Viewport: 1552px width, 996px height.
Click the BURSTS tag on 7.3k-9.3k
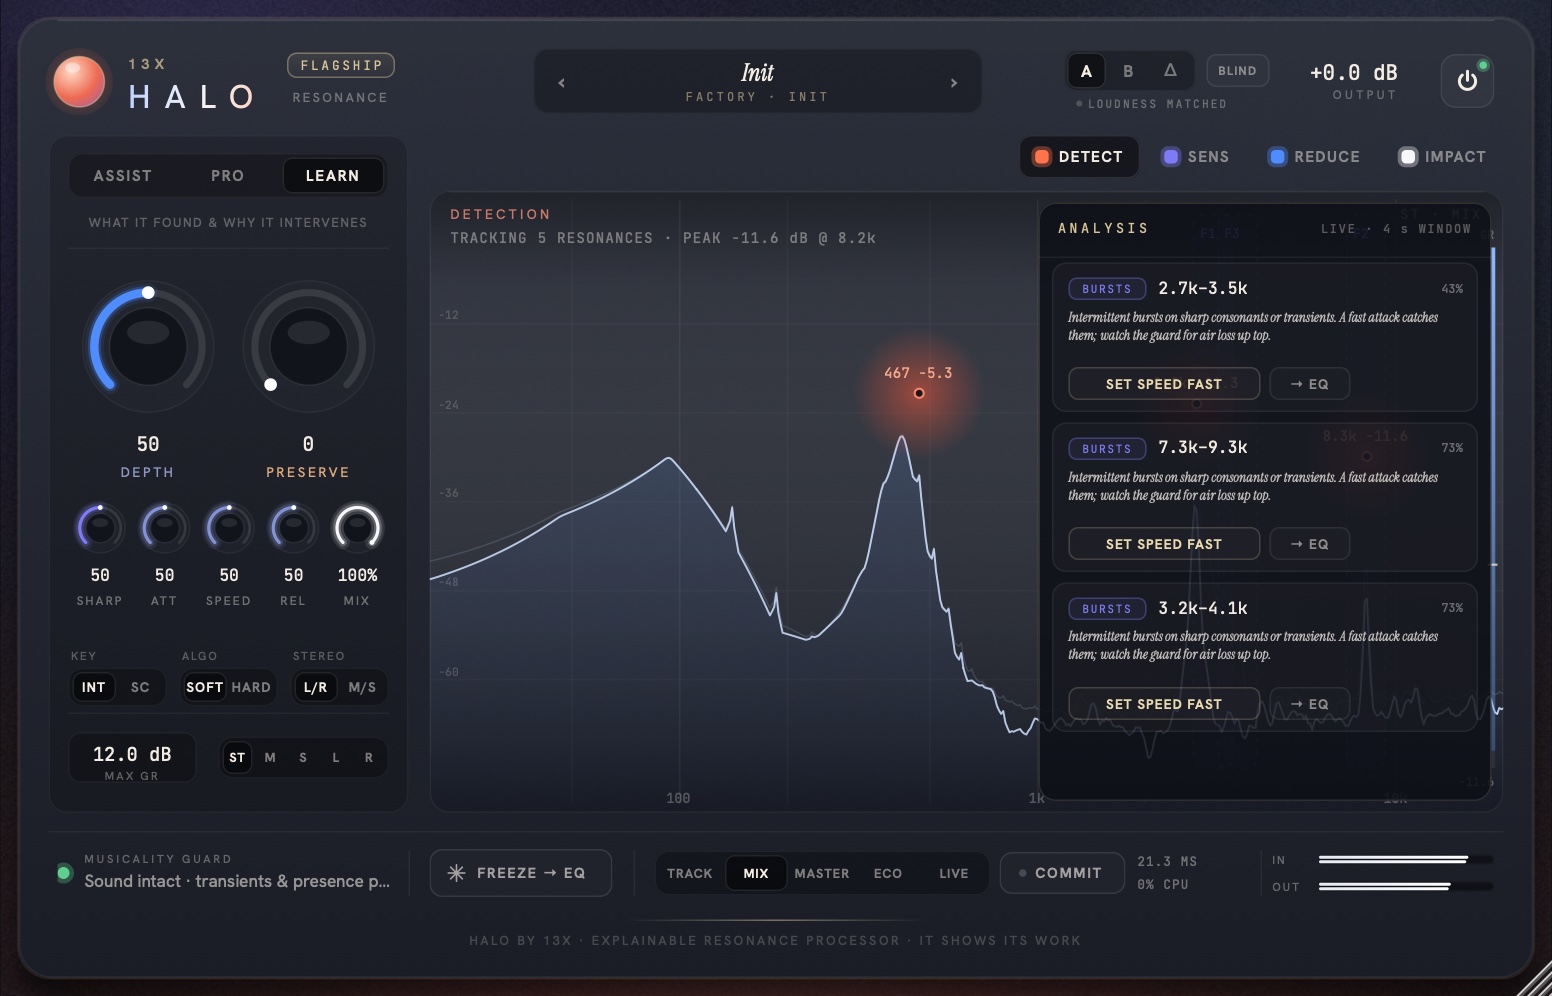1107,449
